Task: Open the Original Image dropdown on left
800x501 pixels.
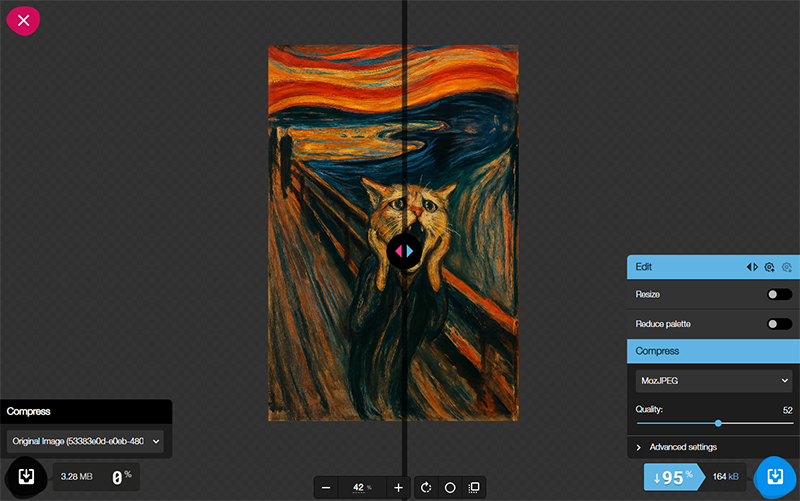Action: click(x=85, y=441)
